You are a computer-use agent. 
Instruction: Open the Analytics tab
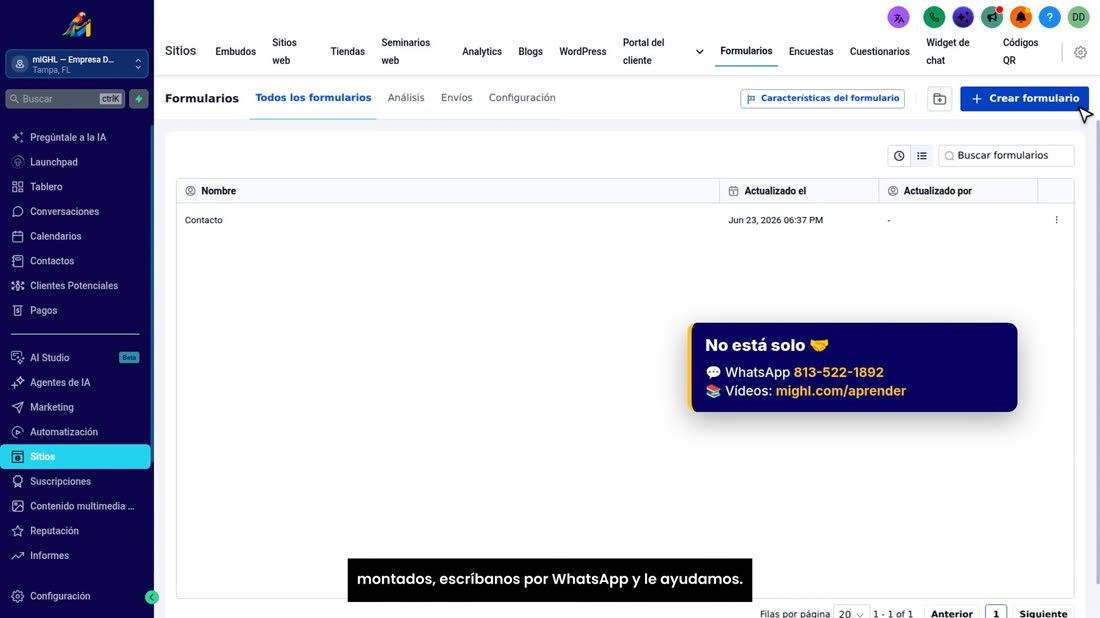482,52
